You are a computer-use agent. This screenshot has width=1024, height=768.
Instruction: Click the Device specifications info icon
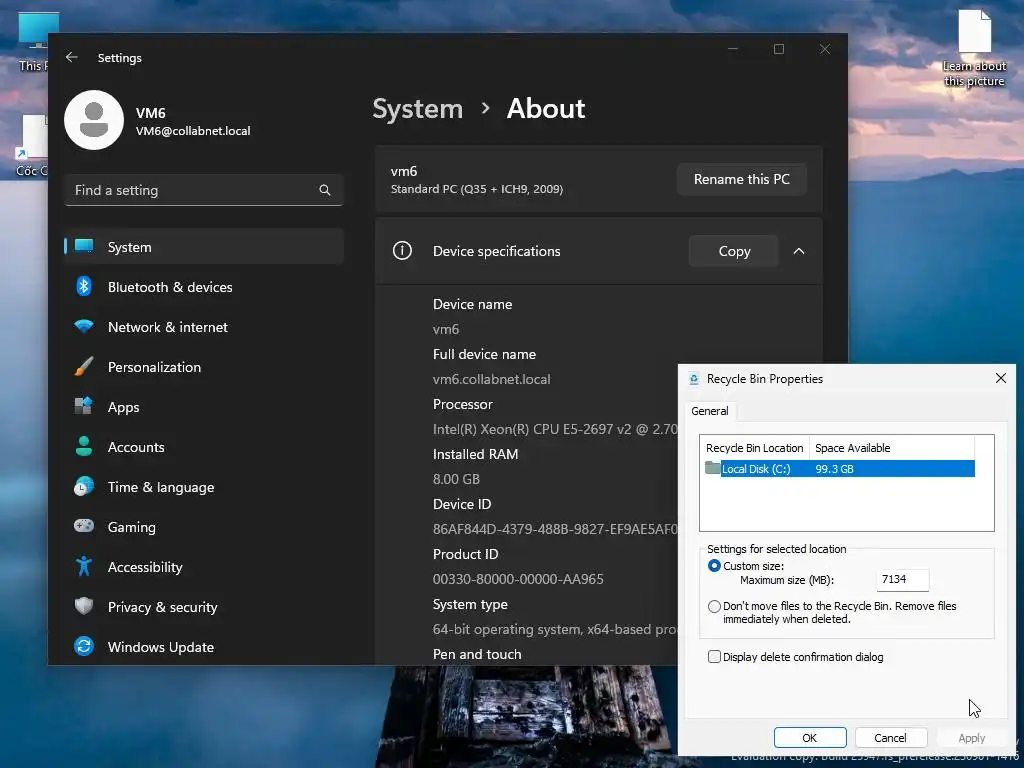(x=402, y=251)
